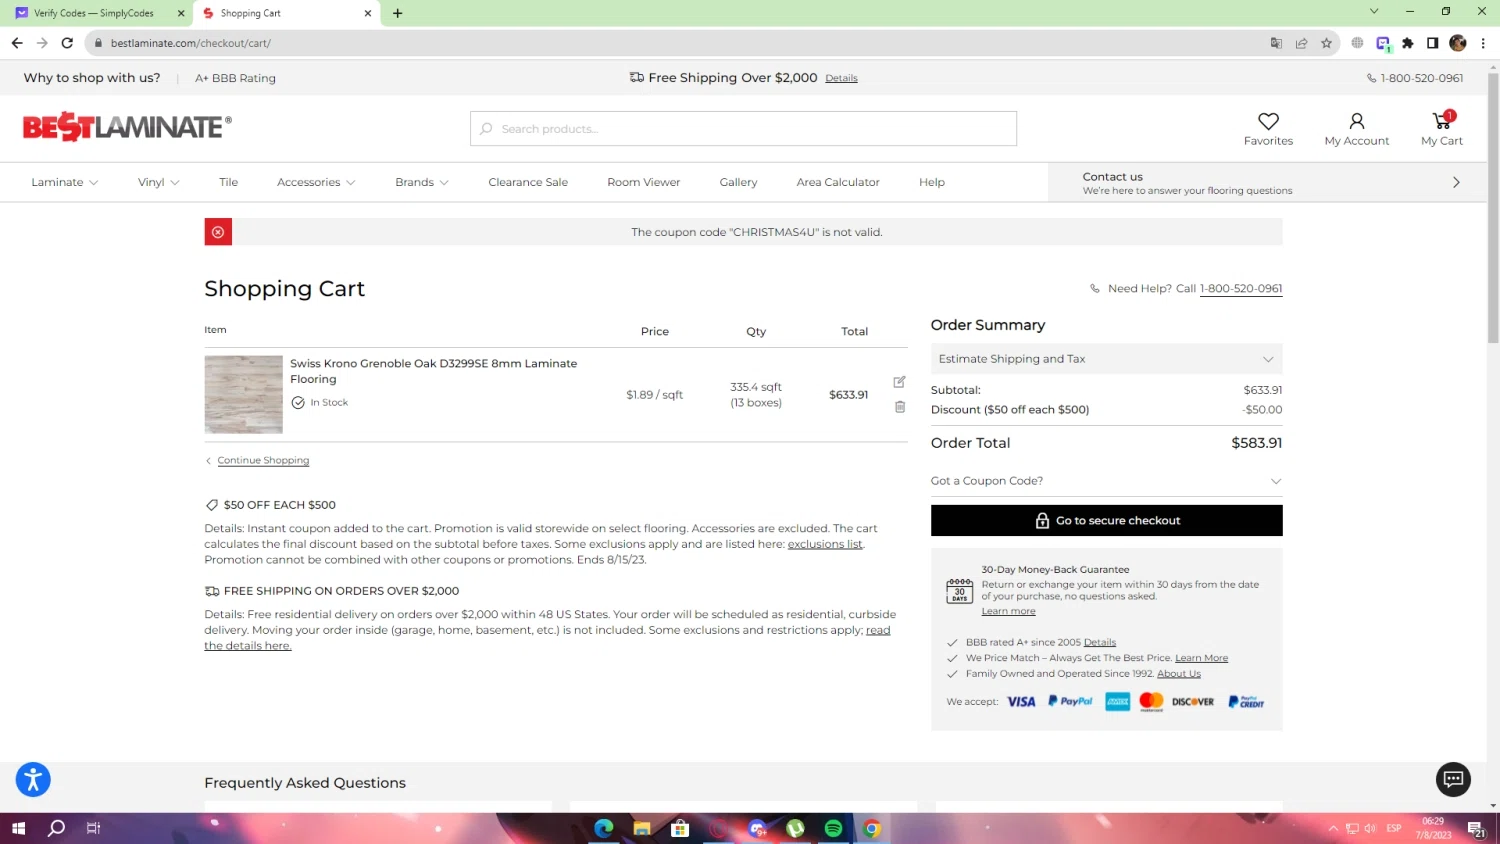1500x844 pixels.
Task: Expand Estimate Shipping and Tax
Action: point(1106,359)
